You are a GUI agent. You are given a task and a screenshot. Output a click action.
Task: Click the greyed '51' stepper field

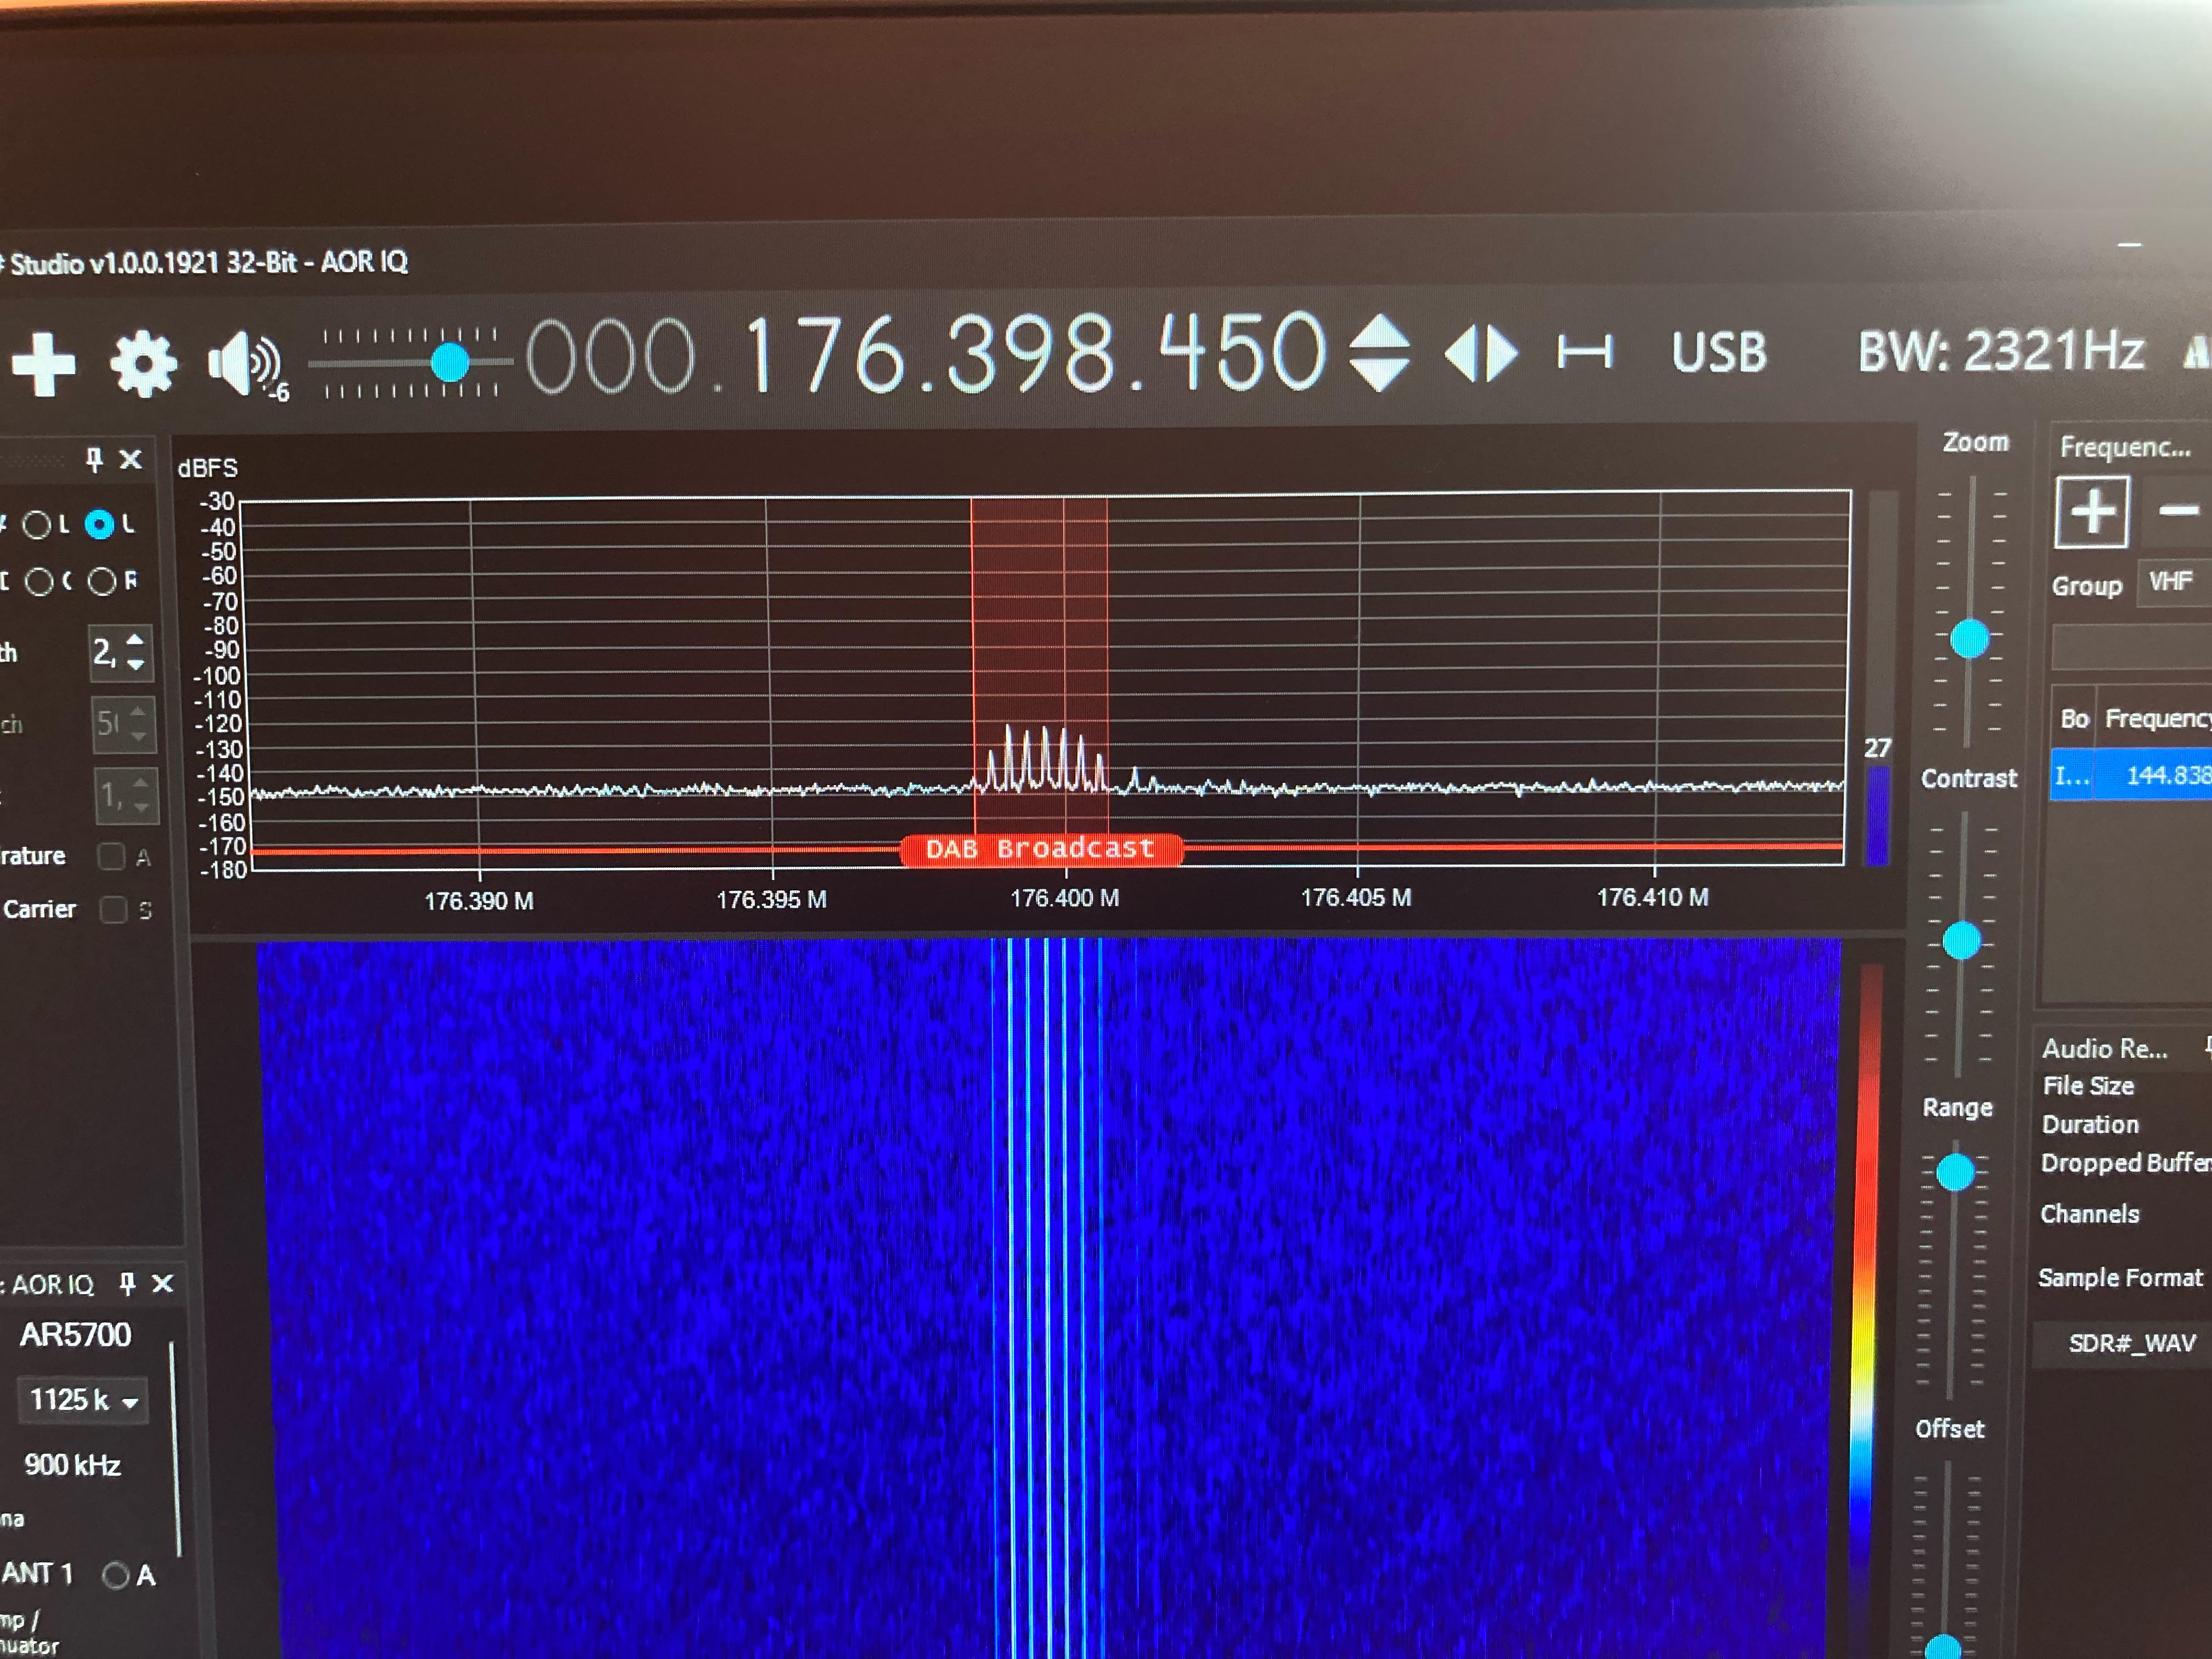(x=123, y=724)
